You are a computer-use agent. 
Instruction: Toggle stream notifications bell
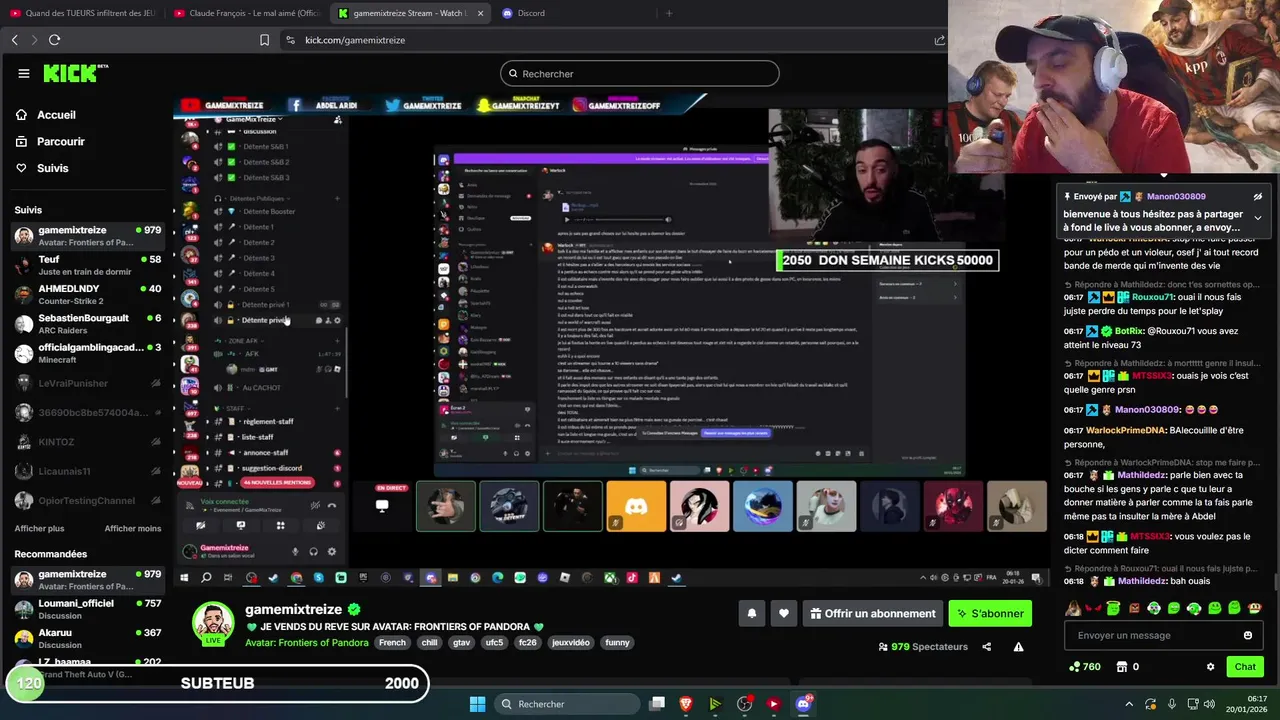[x=751, y=614]
